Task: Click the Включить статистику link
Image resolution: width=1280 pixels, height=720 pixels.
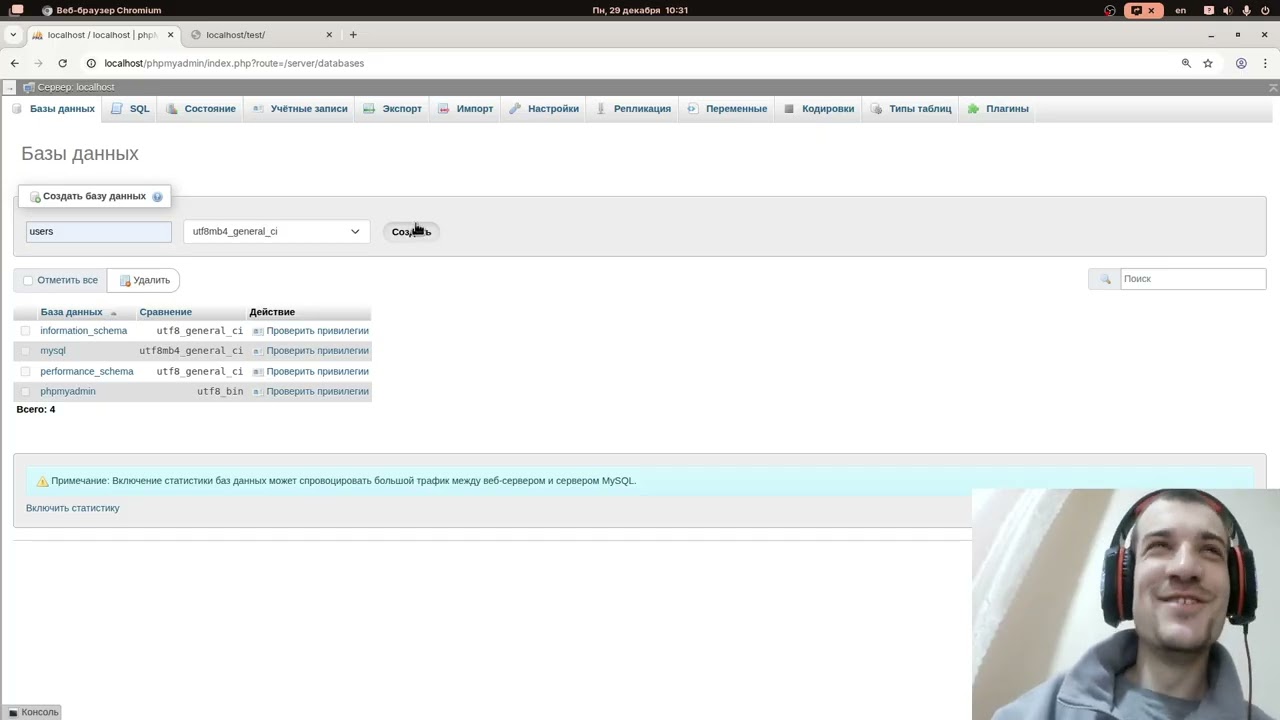Action: pos(73,508)
